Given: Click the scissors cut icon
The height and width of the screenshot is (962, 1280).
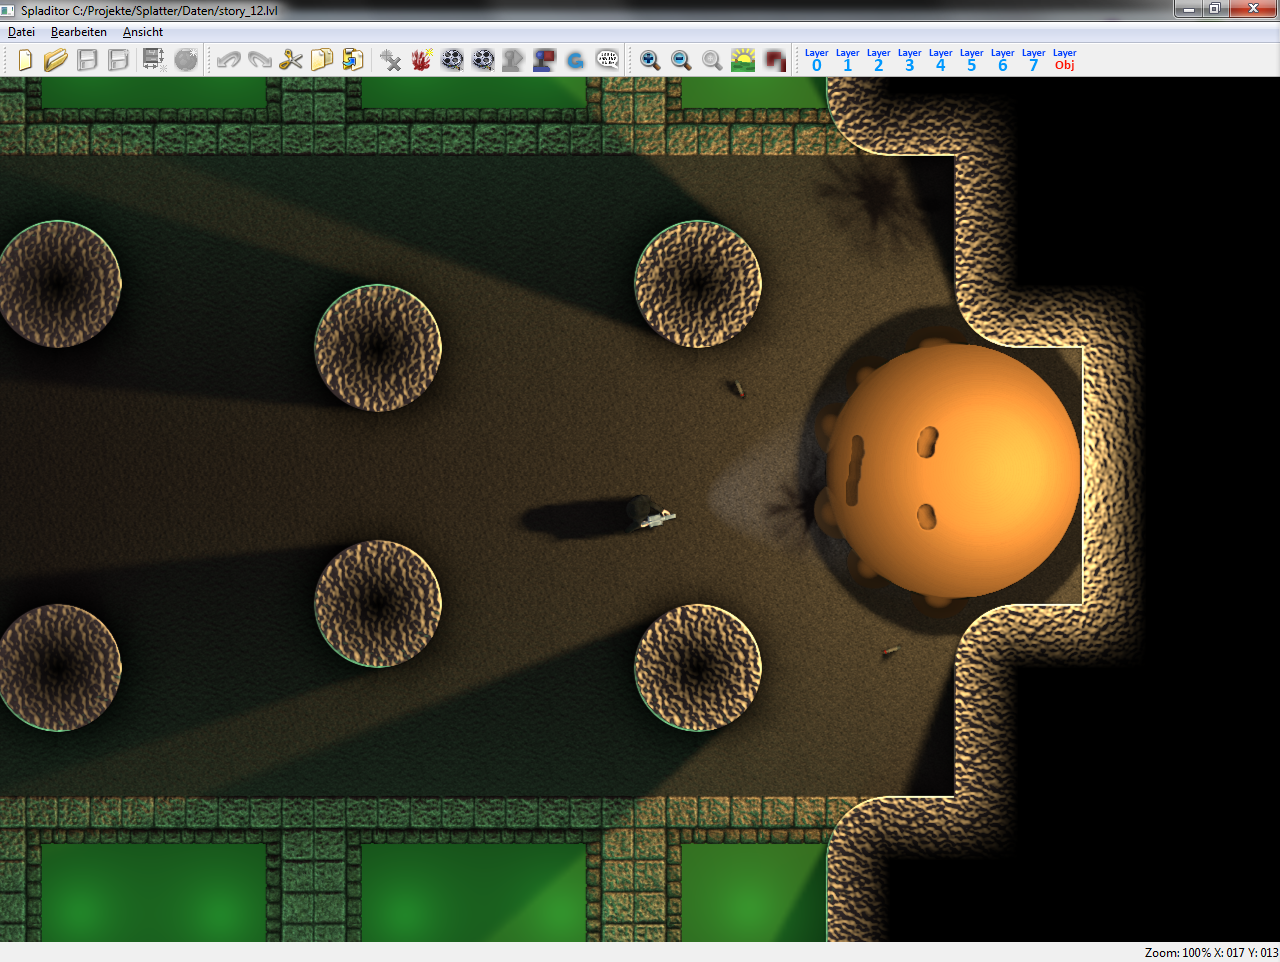Looking at the screenshot, I should click(x=291, y=60).
